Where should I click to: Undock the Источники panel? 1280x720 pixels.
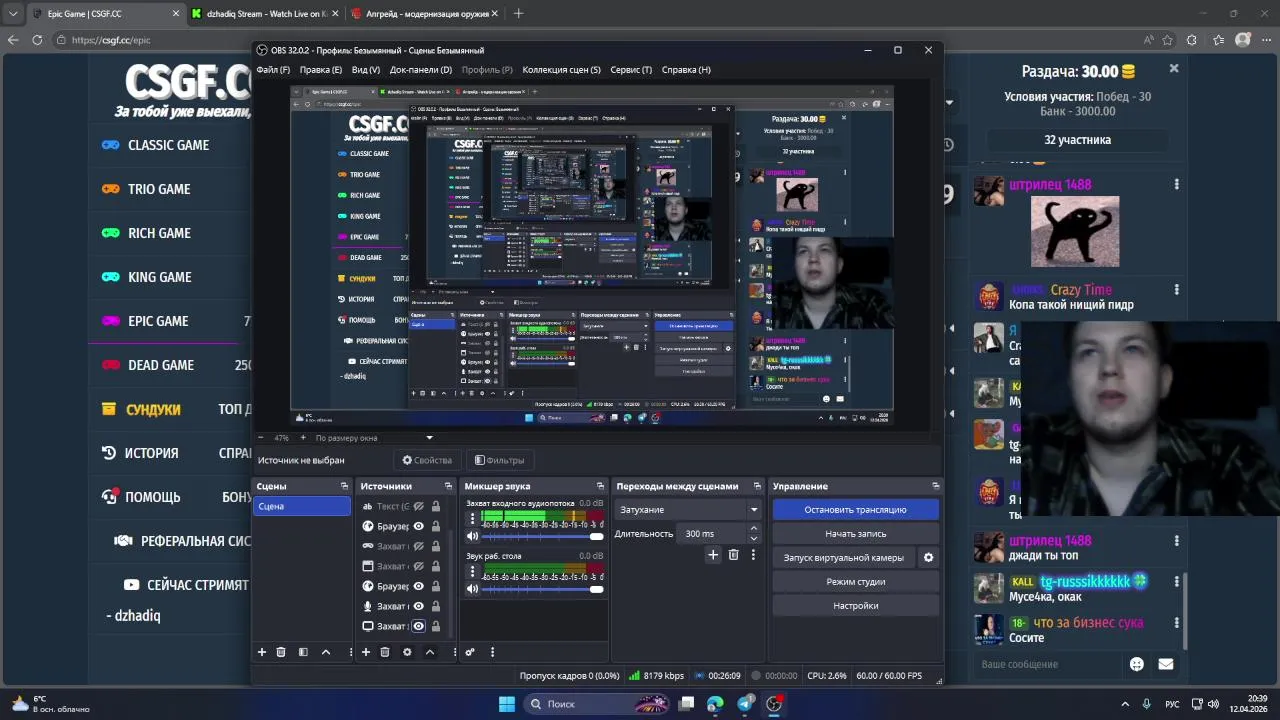(x=448, y=486)
